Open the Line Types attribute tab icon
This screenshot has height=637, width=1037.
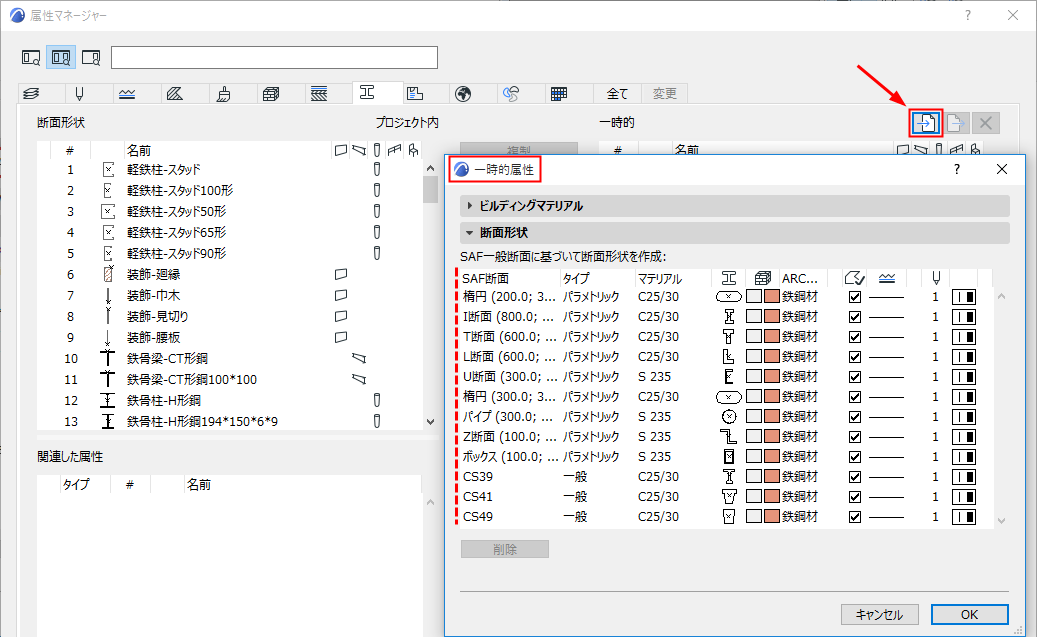coord(127,94)
